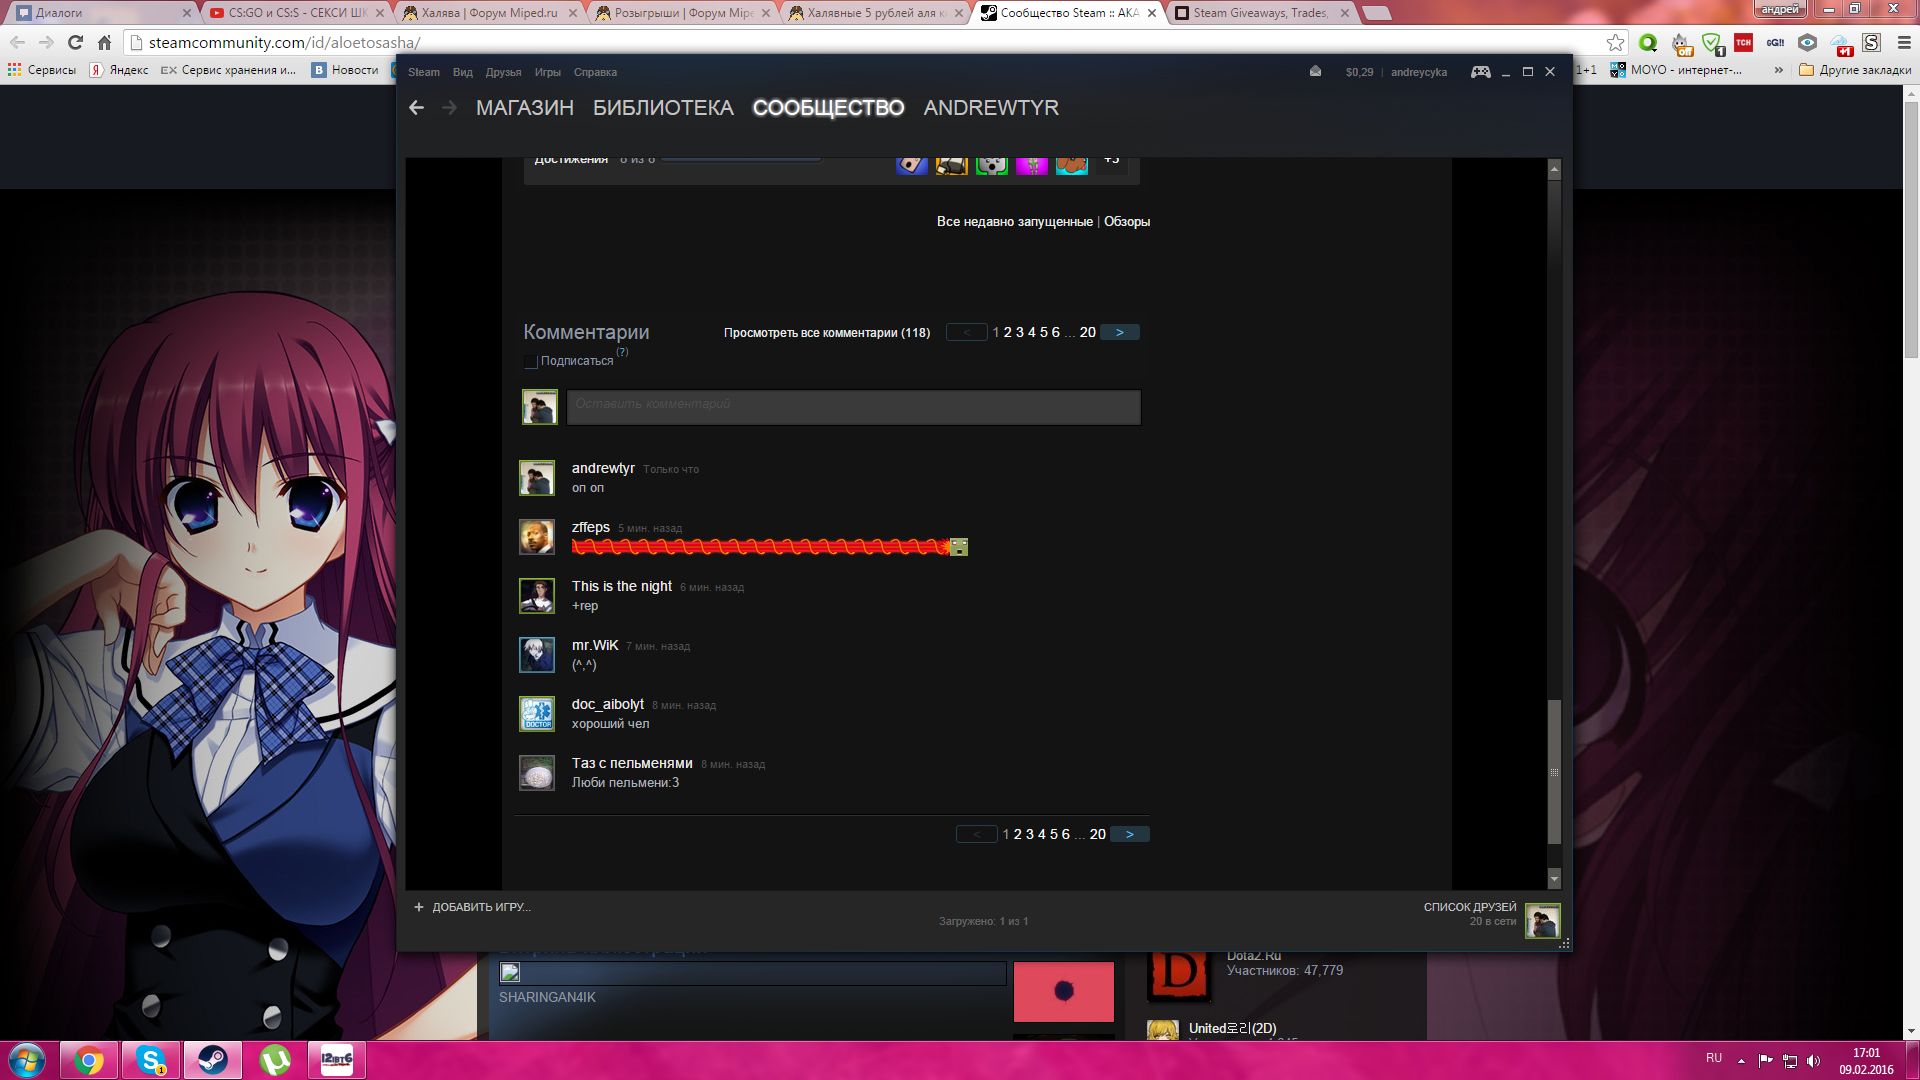The image size is (1920, 1080).
Task: Open zffeps commenter avatar
Action: tap(537, 537)
